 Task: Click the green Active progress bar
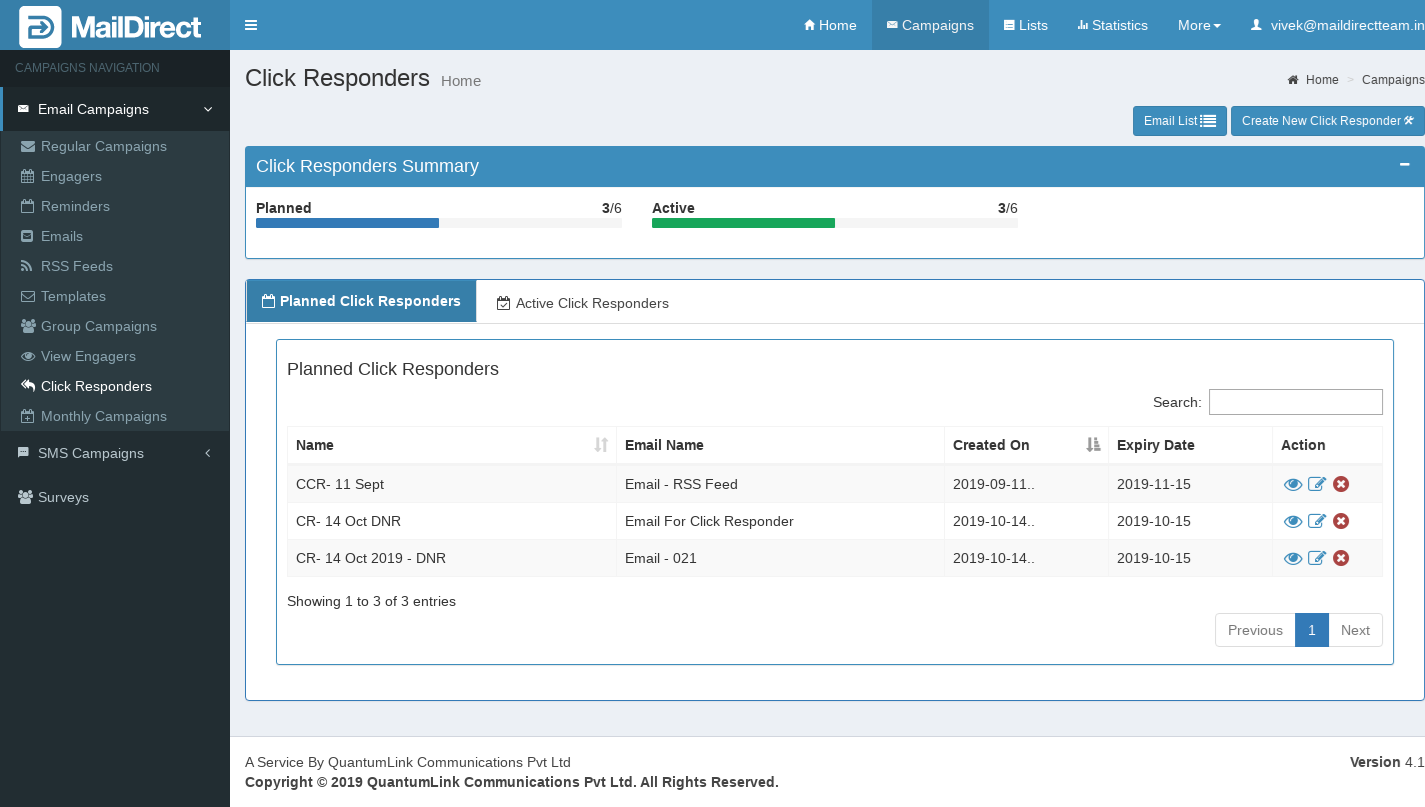pos(743,223)
